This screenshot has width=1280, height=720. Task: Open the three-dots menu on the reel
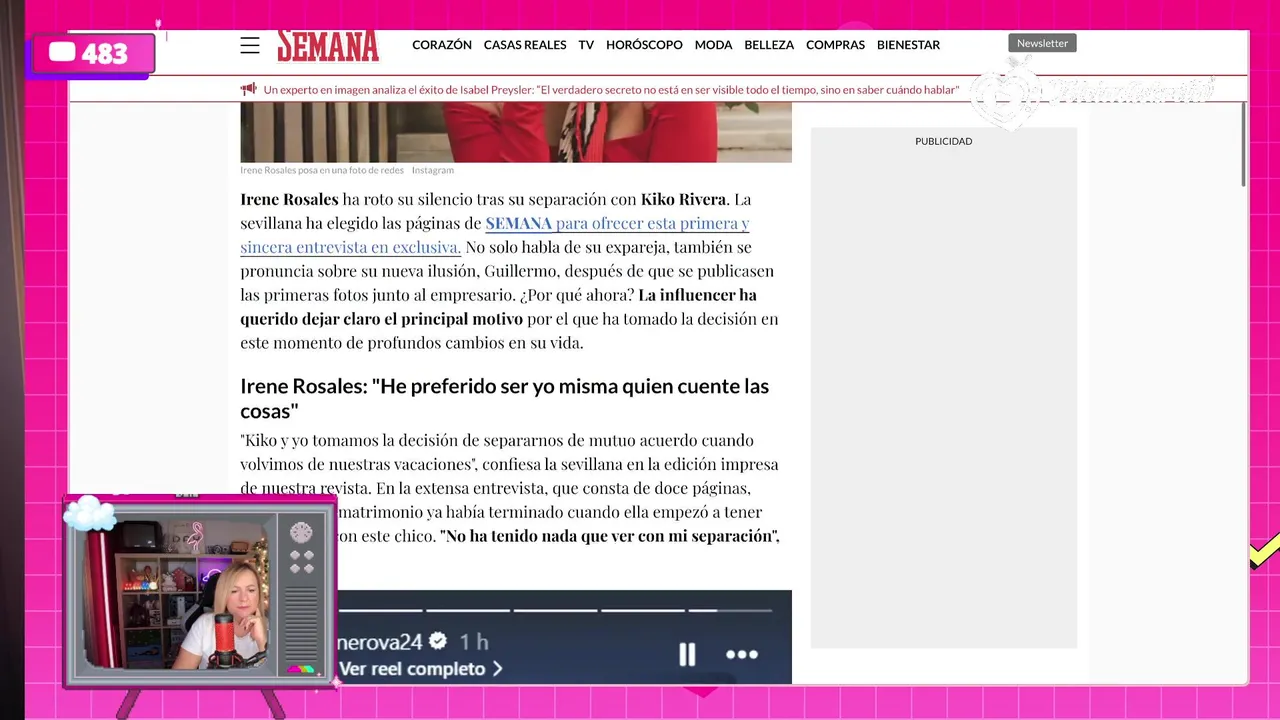tap(742, 654)
